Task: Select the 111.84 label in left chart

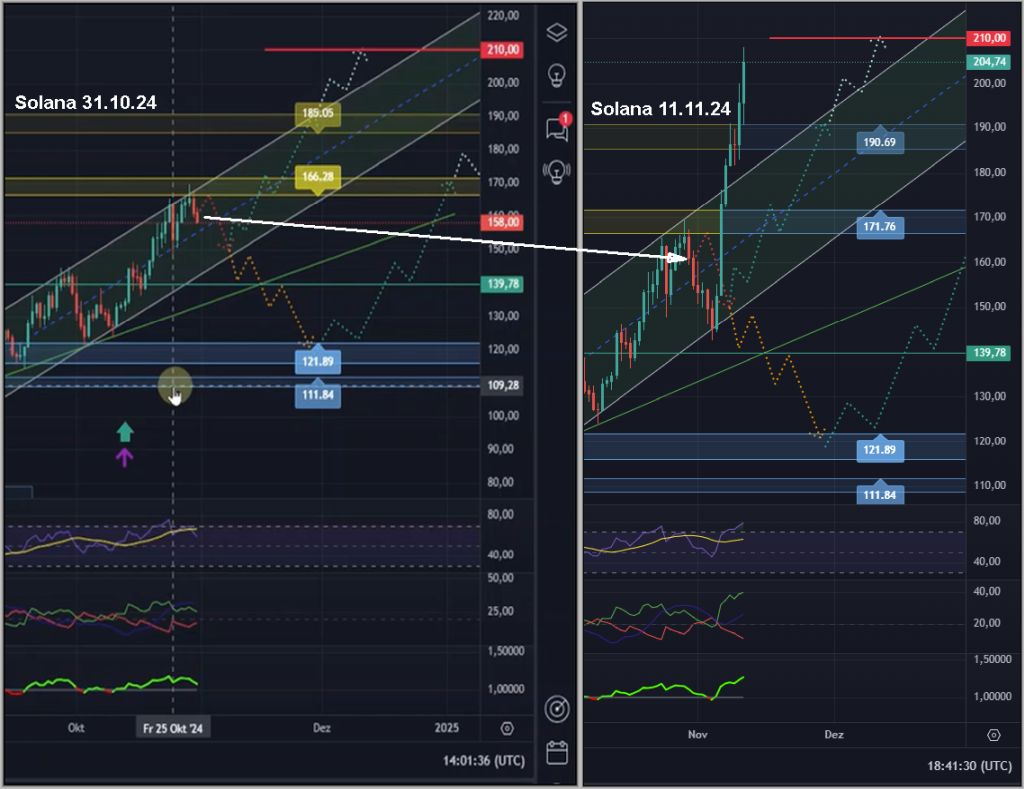Action: pos(318,396)
